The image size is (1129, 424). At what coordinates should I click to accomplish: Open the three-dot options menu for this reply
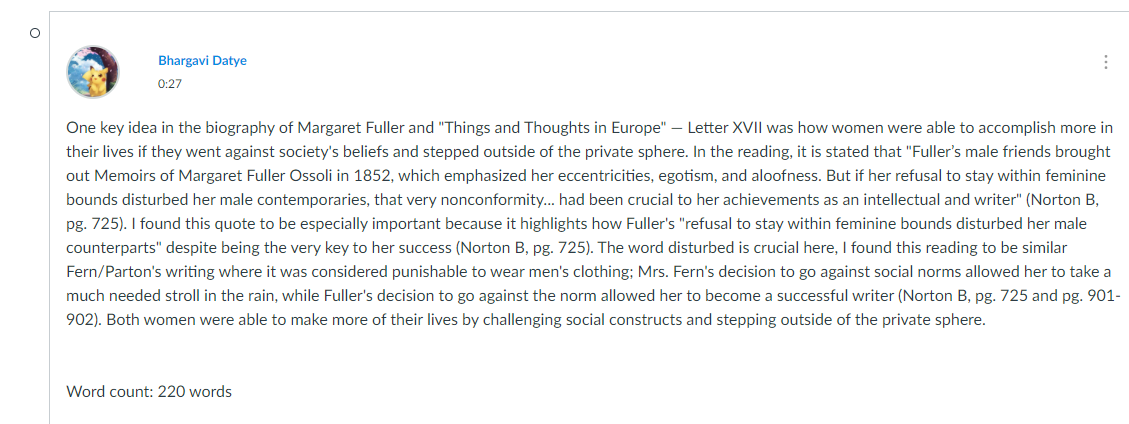pos(1105,62)
